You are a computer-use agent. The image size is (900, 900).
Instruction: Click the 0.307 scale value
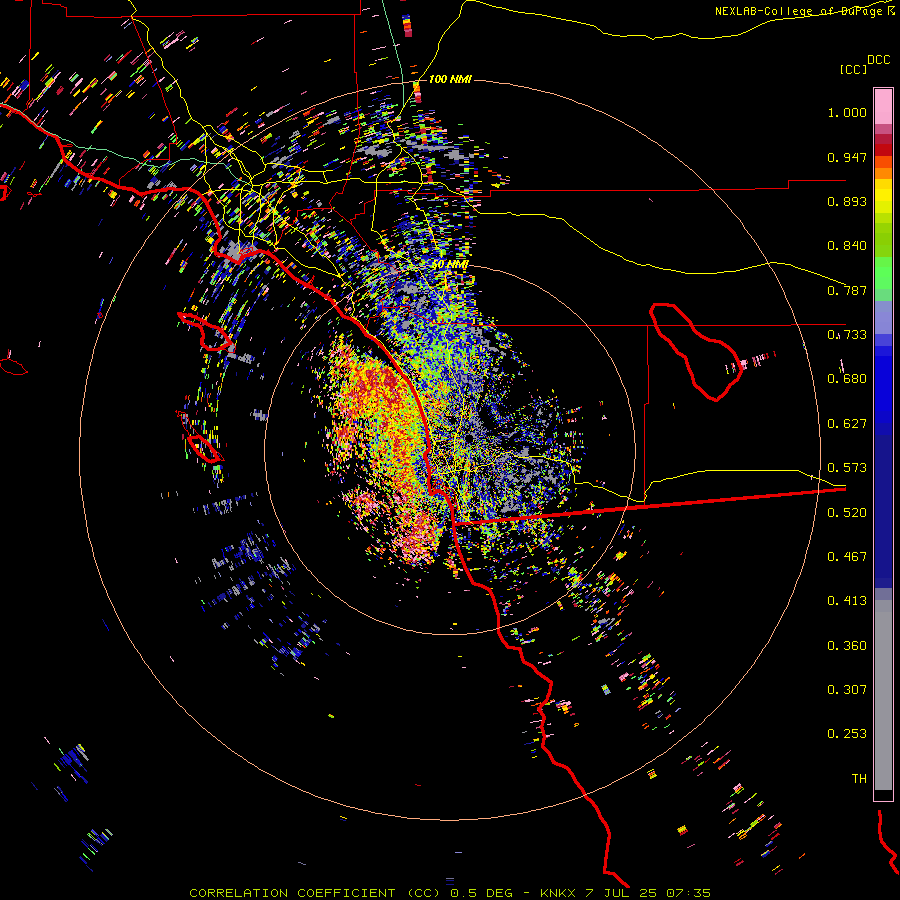coord(847,690)
